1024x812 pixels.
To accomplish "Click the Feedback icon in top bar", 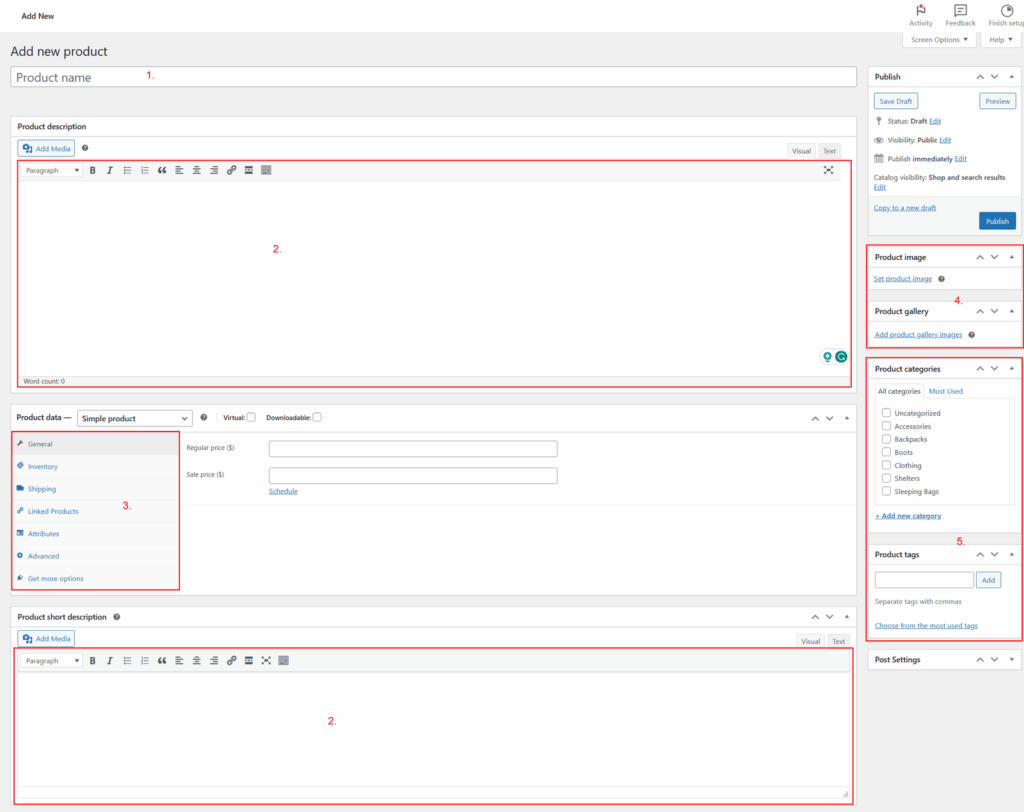I will tap(960, 11).
